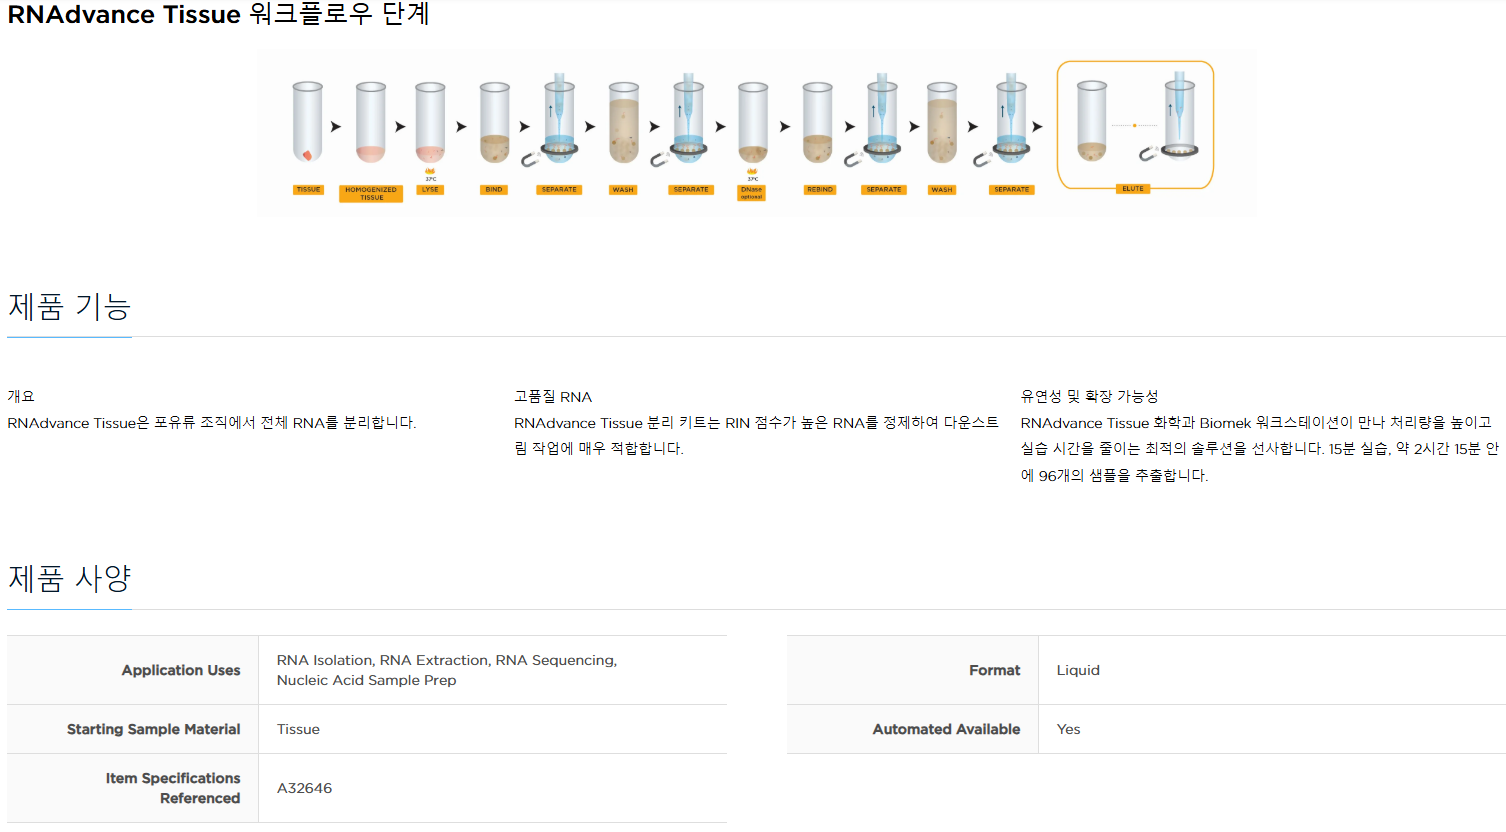Viewport: 1506px width, 832px height.
Task: Click the 'Liquid' format value
Action: [1078, 670]
